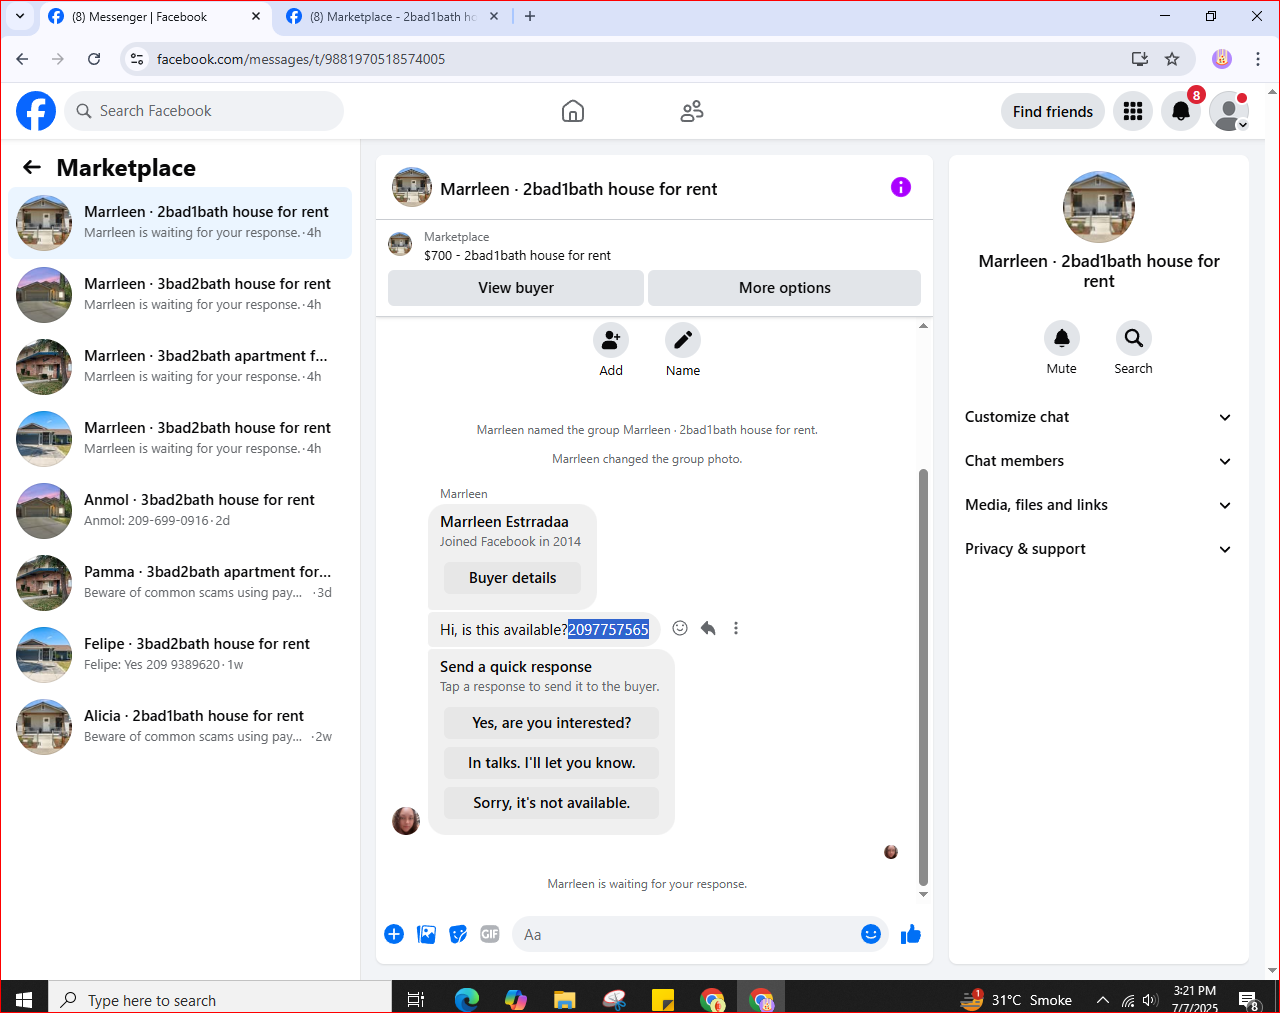1280x1013 pixels.
Task: Click the Add people icon
Action: point(611,340)
